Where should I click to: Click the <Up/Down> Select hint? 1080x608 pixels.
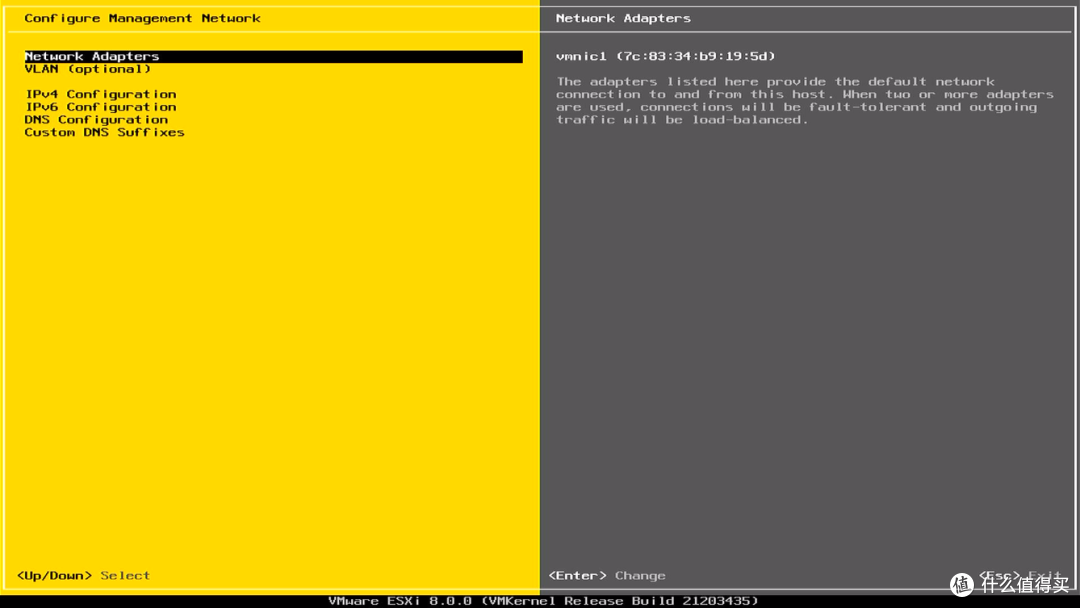[x=83, y=576]
